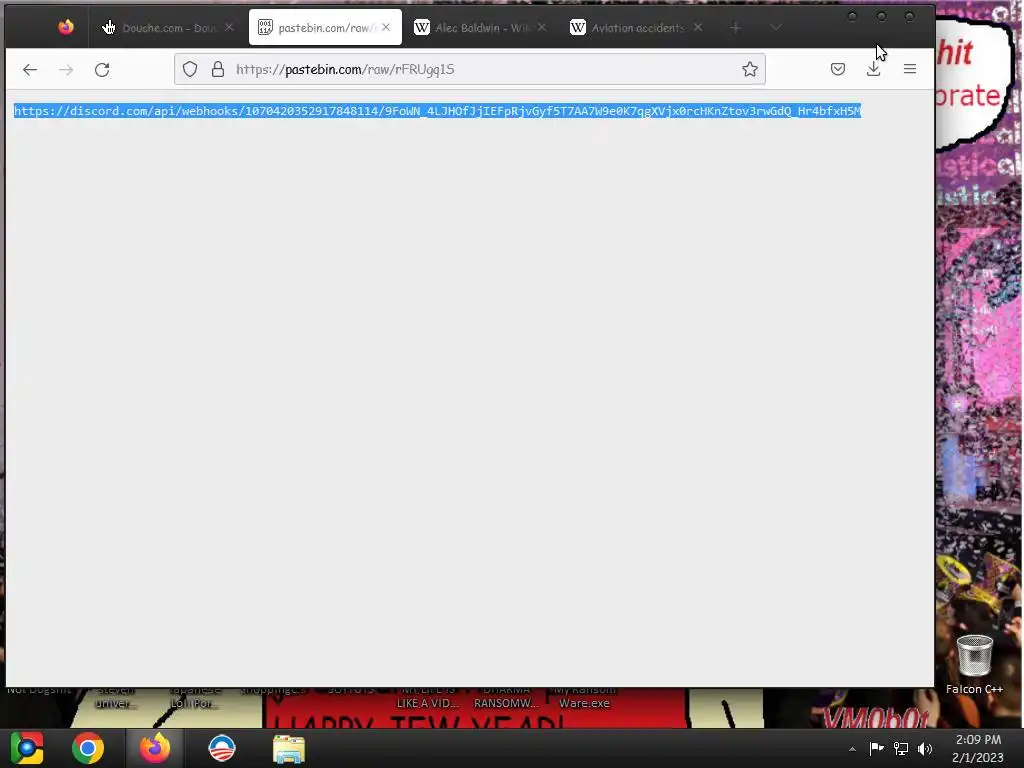Screen dimensions: 1024x768
Task: Open the tracking protection shield icon
Action: [x=190, y=69]
